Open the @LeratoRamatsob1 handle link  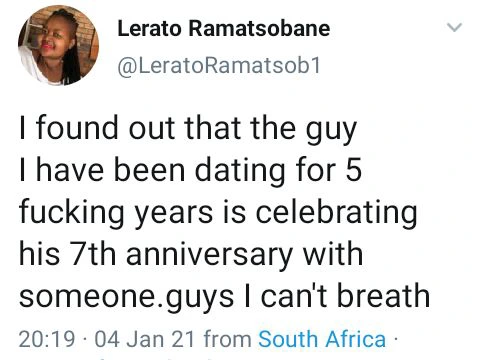219,65
